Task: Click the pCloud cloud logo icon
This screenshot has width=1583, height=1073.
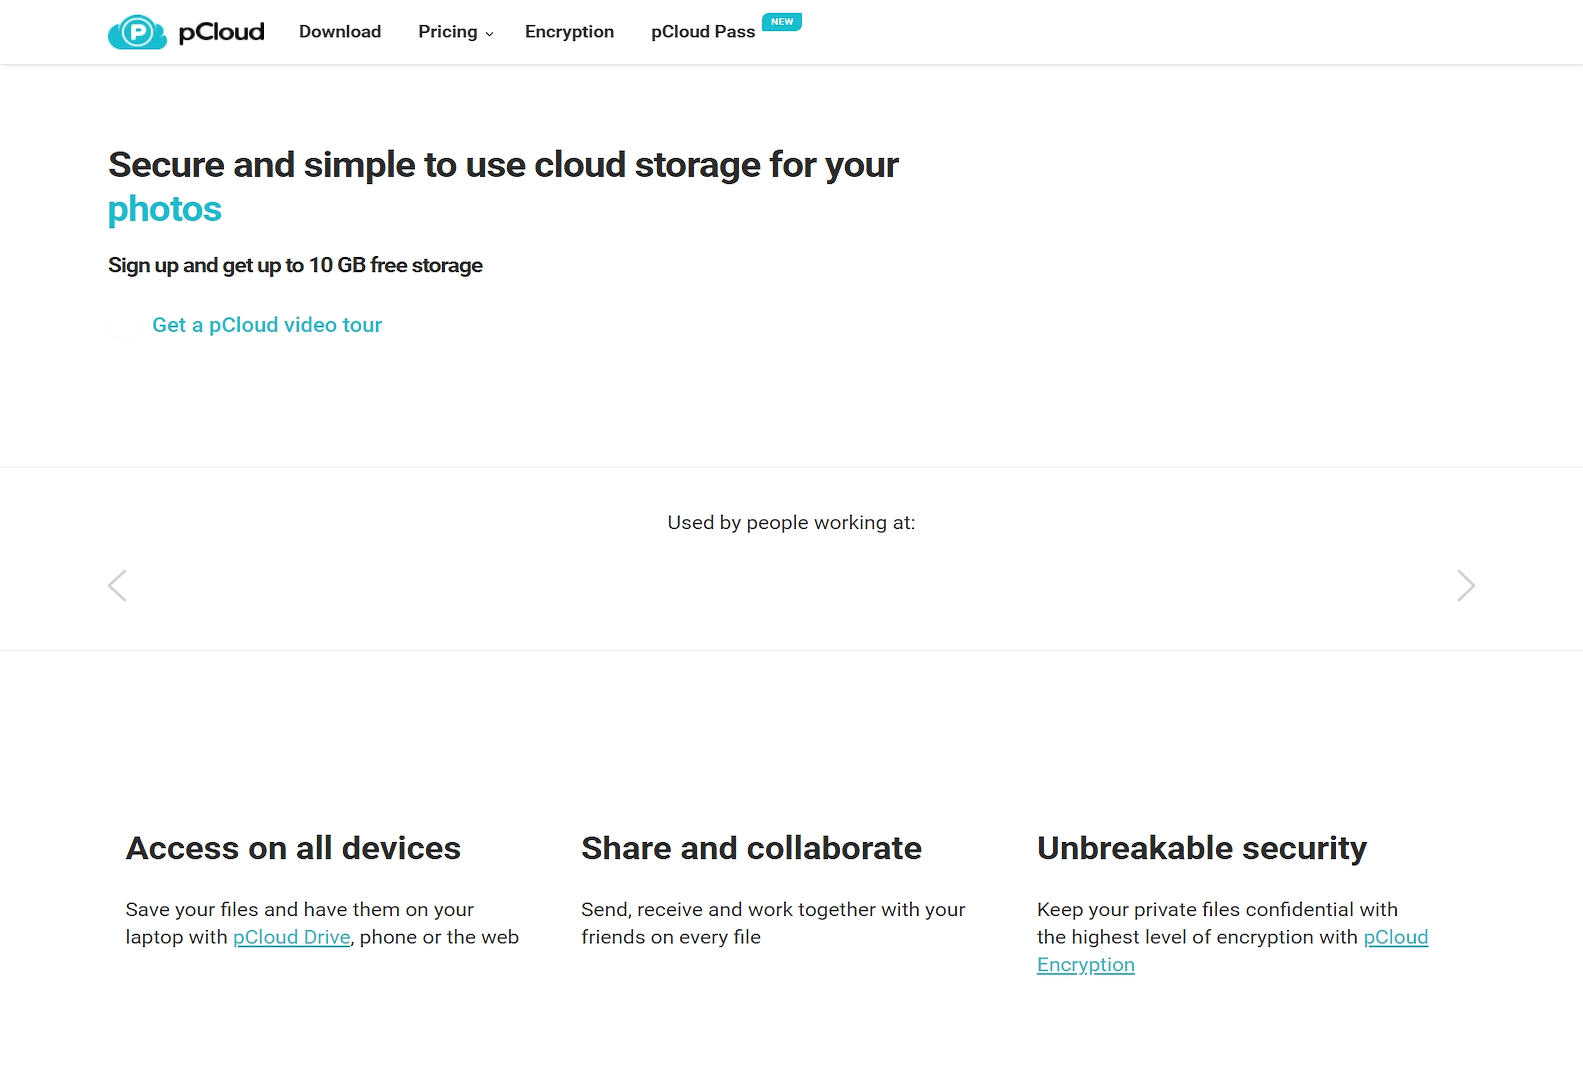Action: [137, 32]
